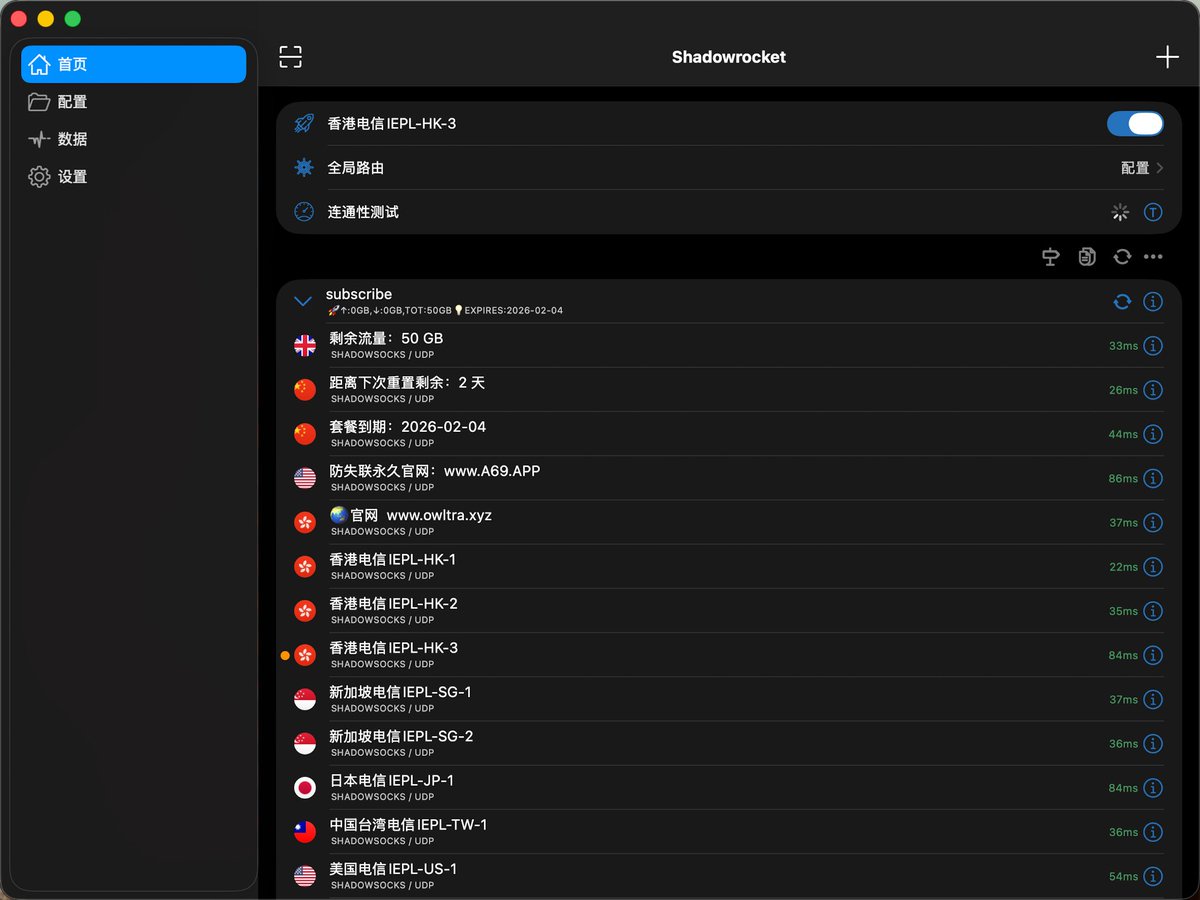Select server 中国台湾电信 IEPL-TW-1
Viewport: 1200px width, 900px height.
click(729, 832)
